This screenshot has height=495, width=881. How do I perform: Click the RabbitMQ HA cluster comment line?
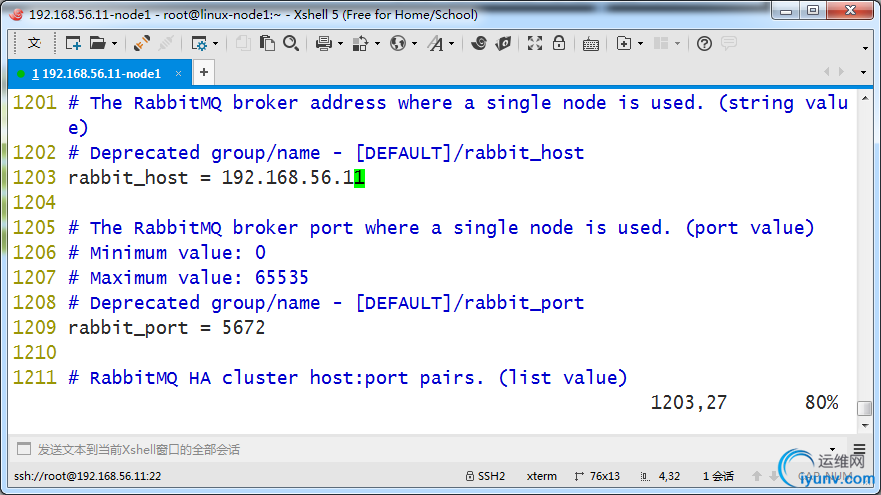coord(347,378)
